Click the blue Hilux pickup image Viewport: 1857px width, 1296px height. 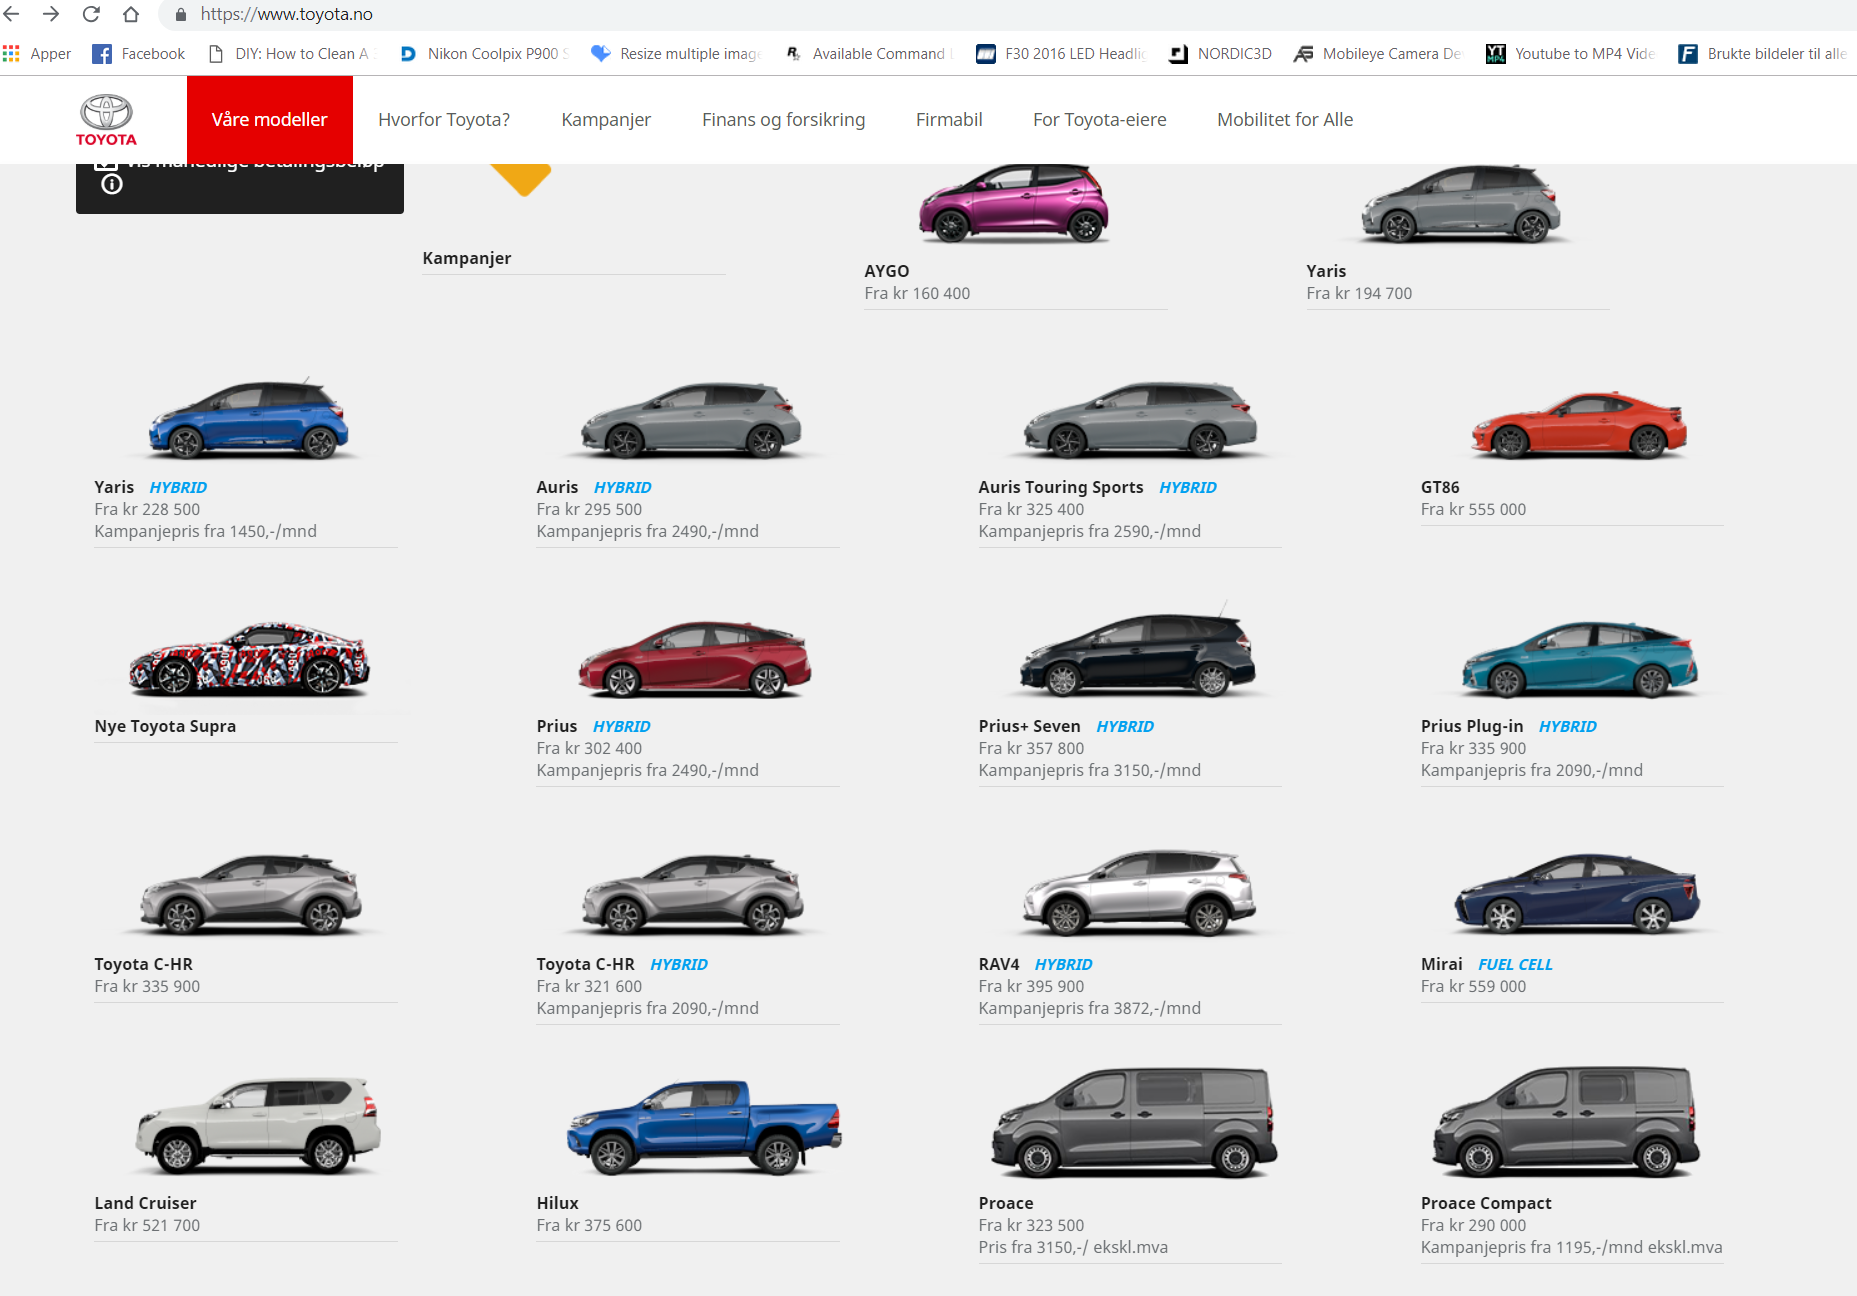(704, 1126)
